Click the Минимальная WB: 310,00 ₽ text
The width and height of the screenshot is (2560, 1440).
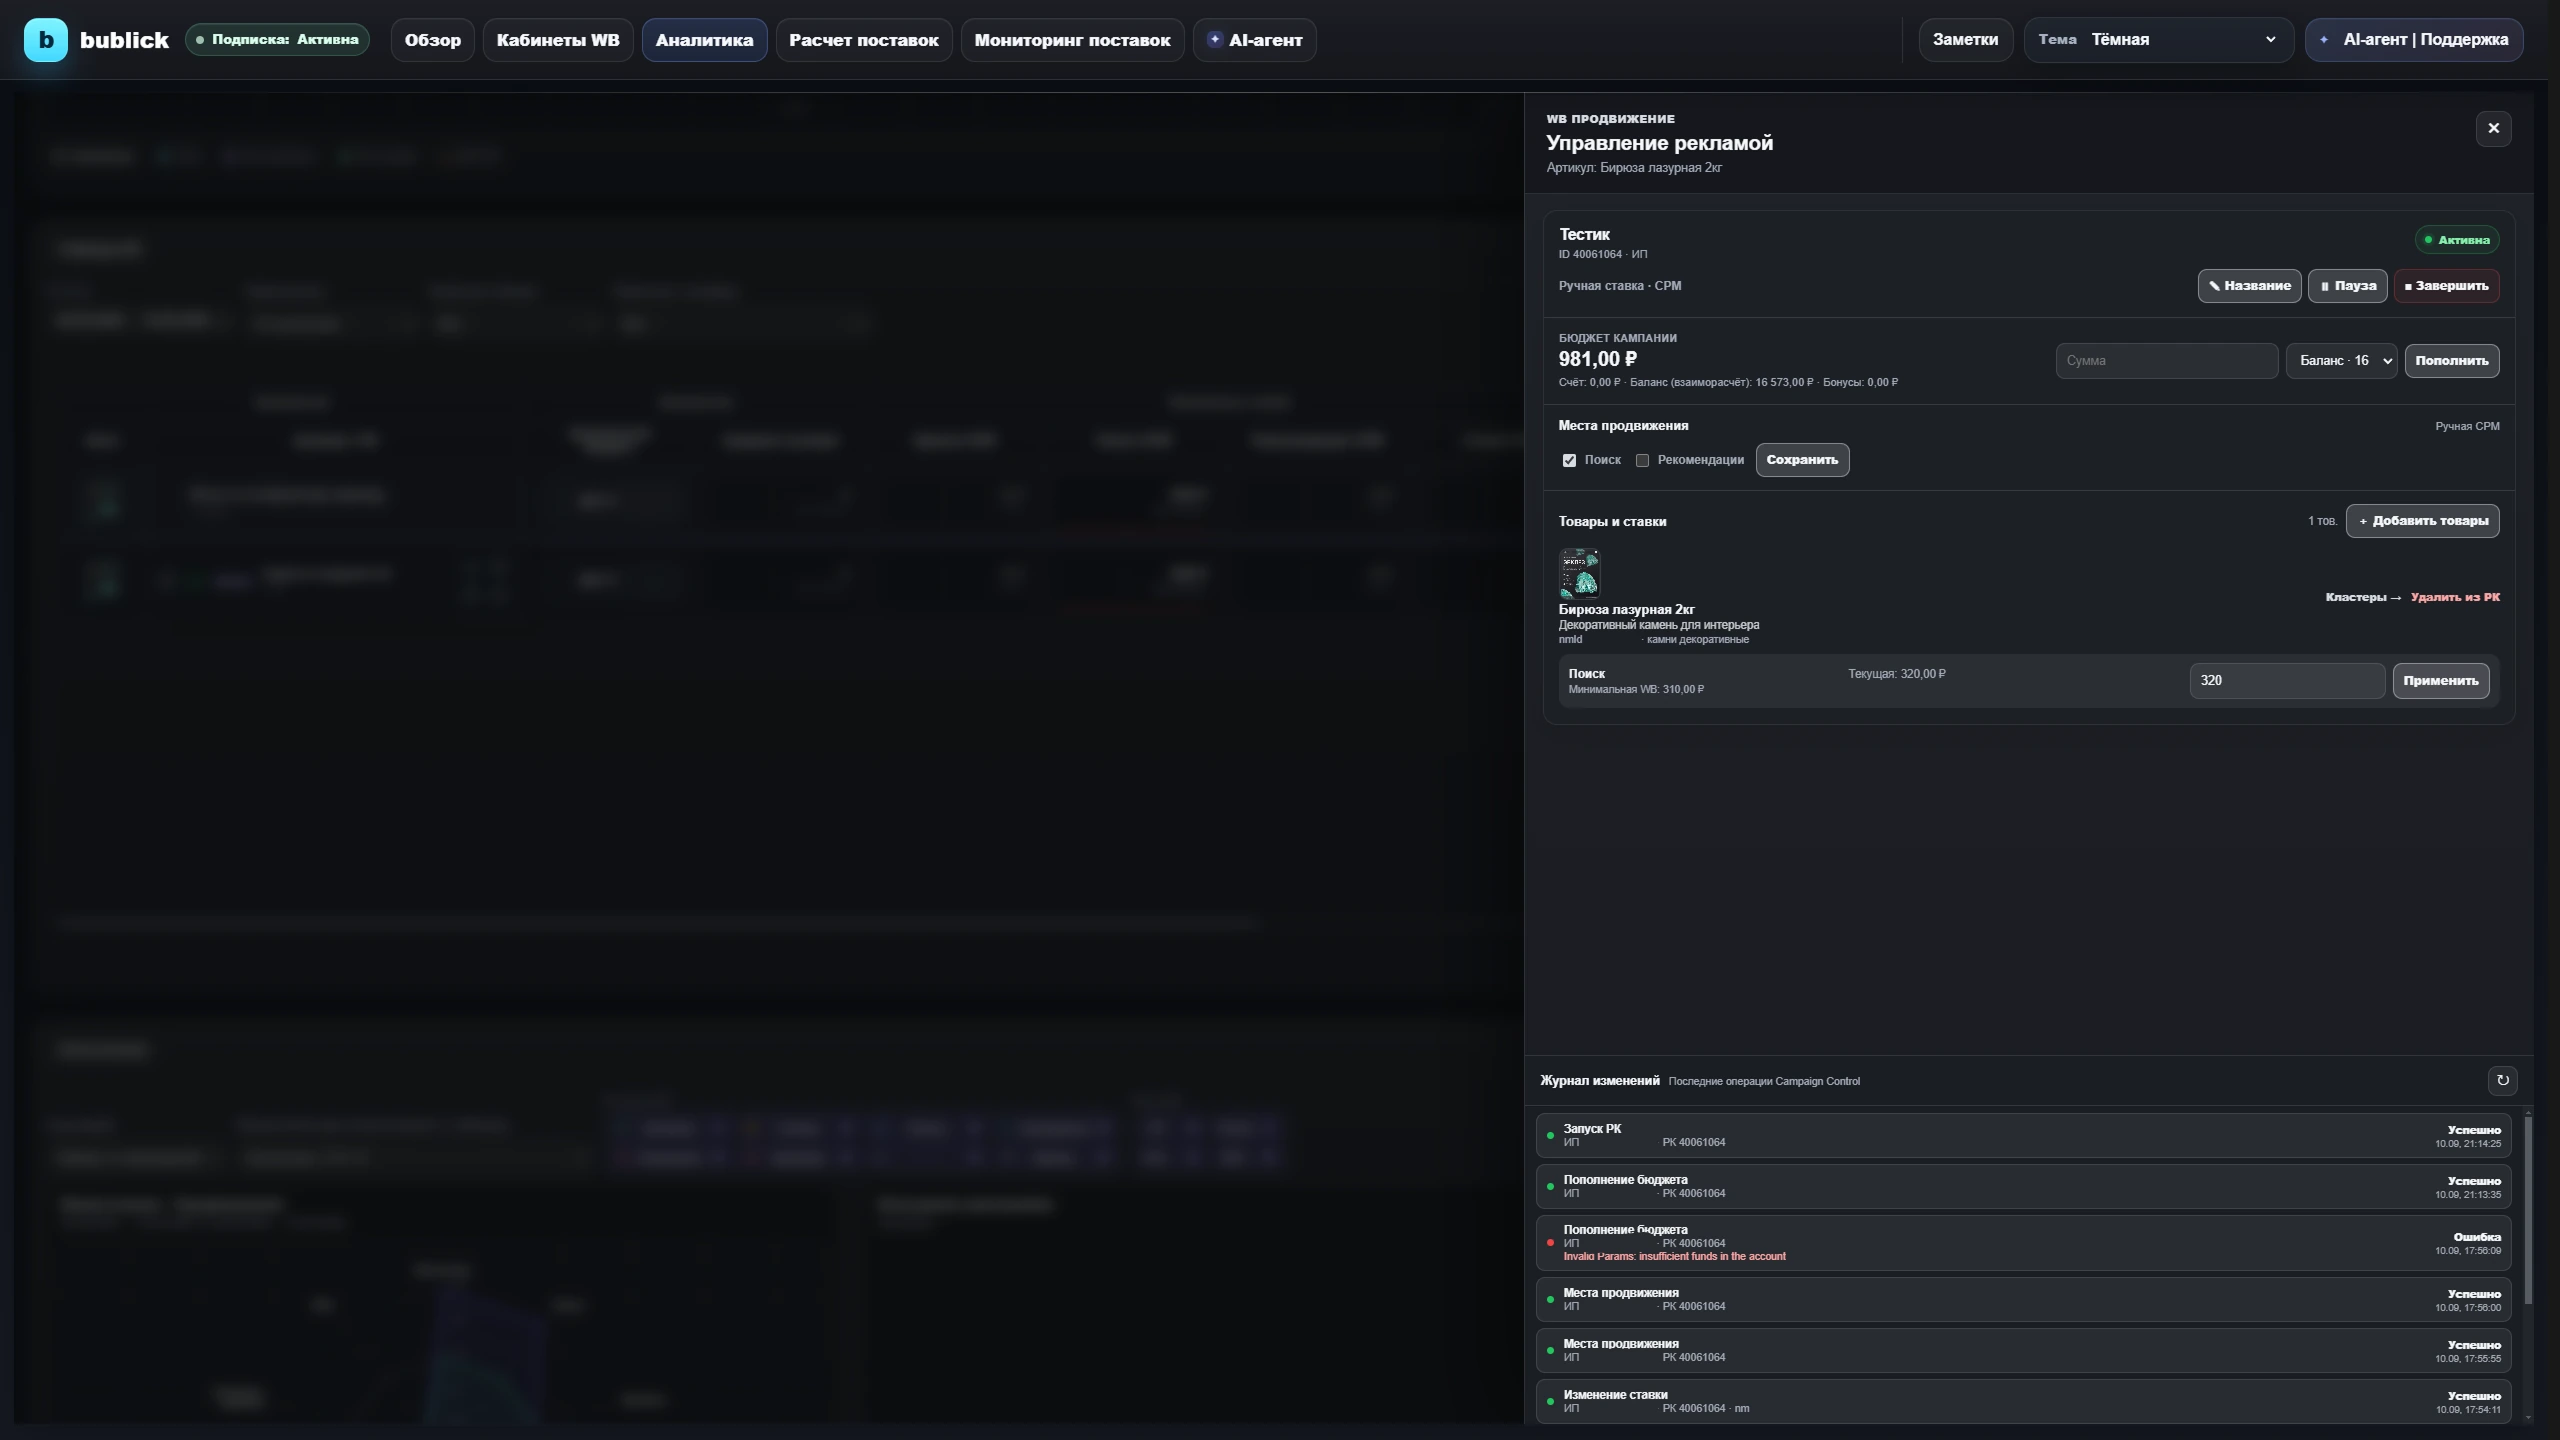(x=1636, y=689)
